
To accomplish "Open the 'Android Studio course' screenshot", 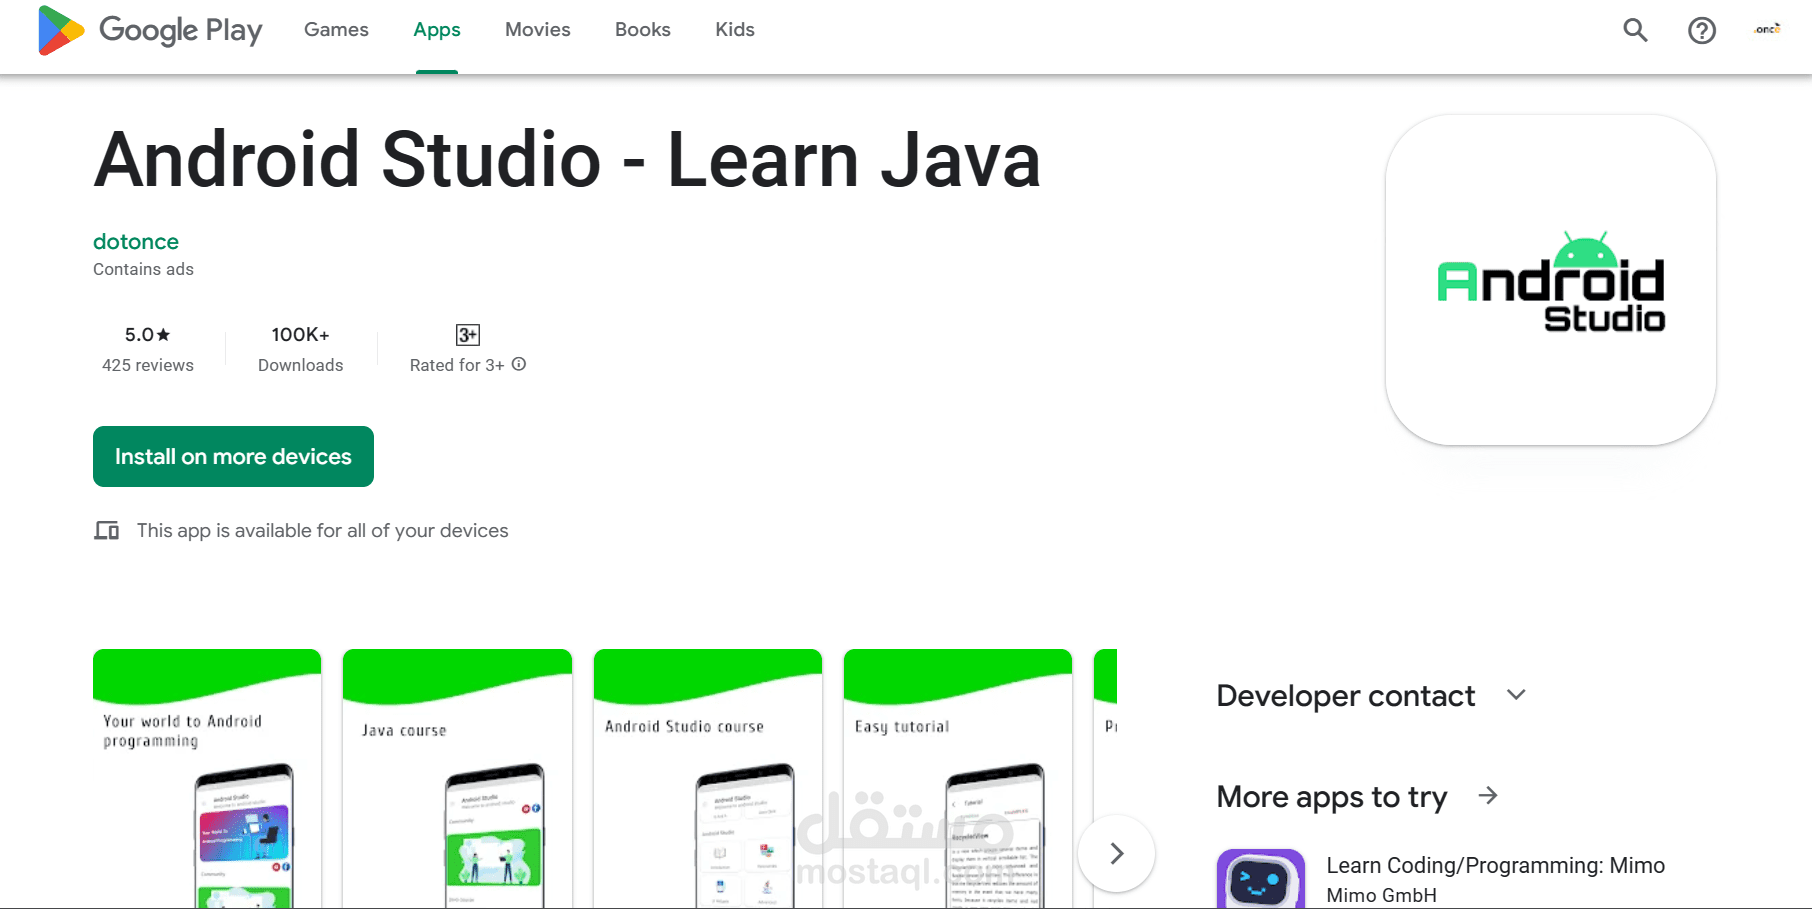I will [708, 779].
